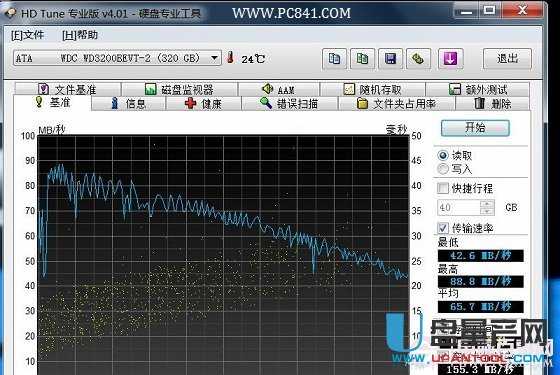The height and width of the screenshot is (375, 560).
Task: Select the 写入 radio button
Action: pos(443,169)
